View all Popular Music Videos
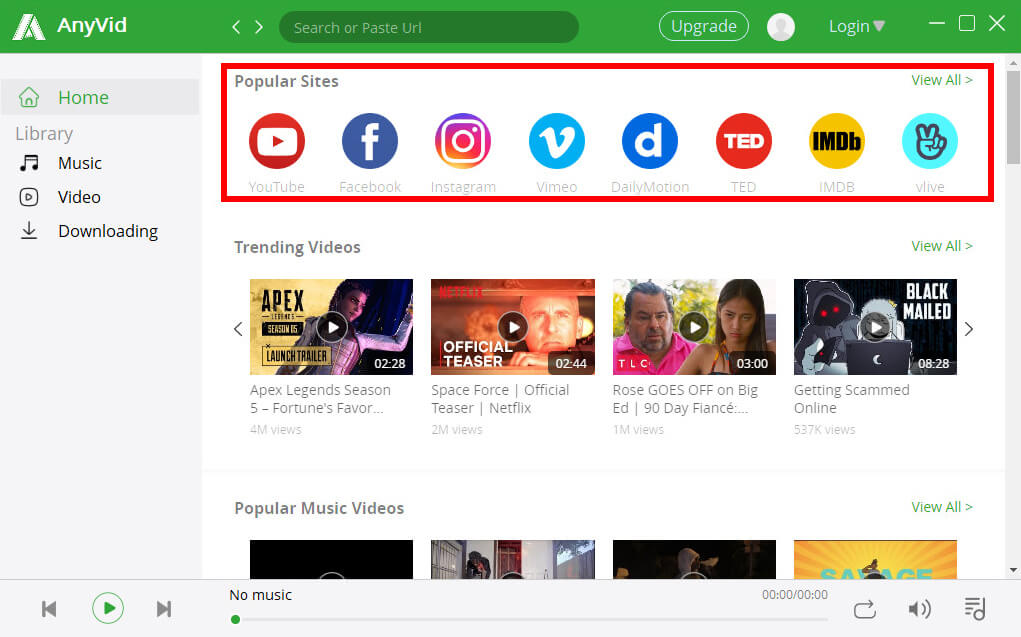 [x=942, y=507]
